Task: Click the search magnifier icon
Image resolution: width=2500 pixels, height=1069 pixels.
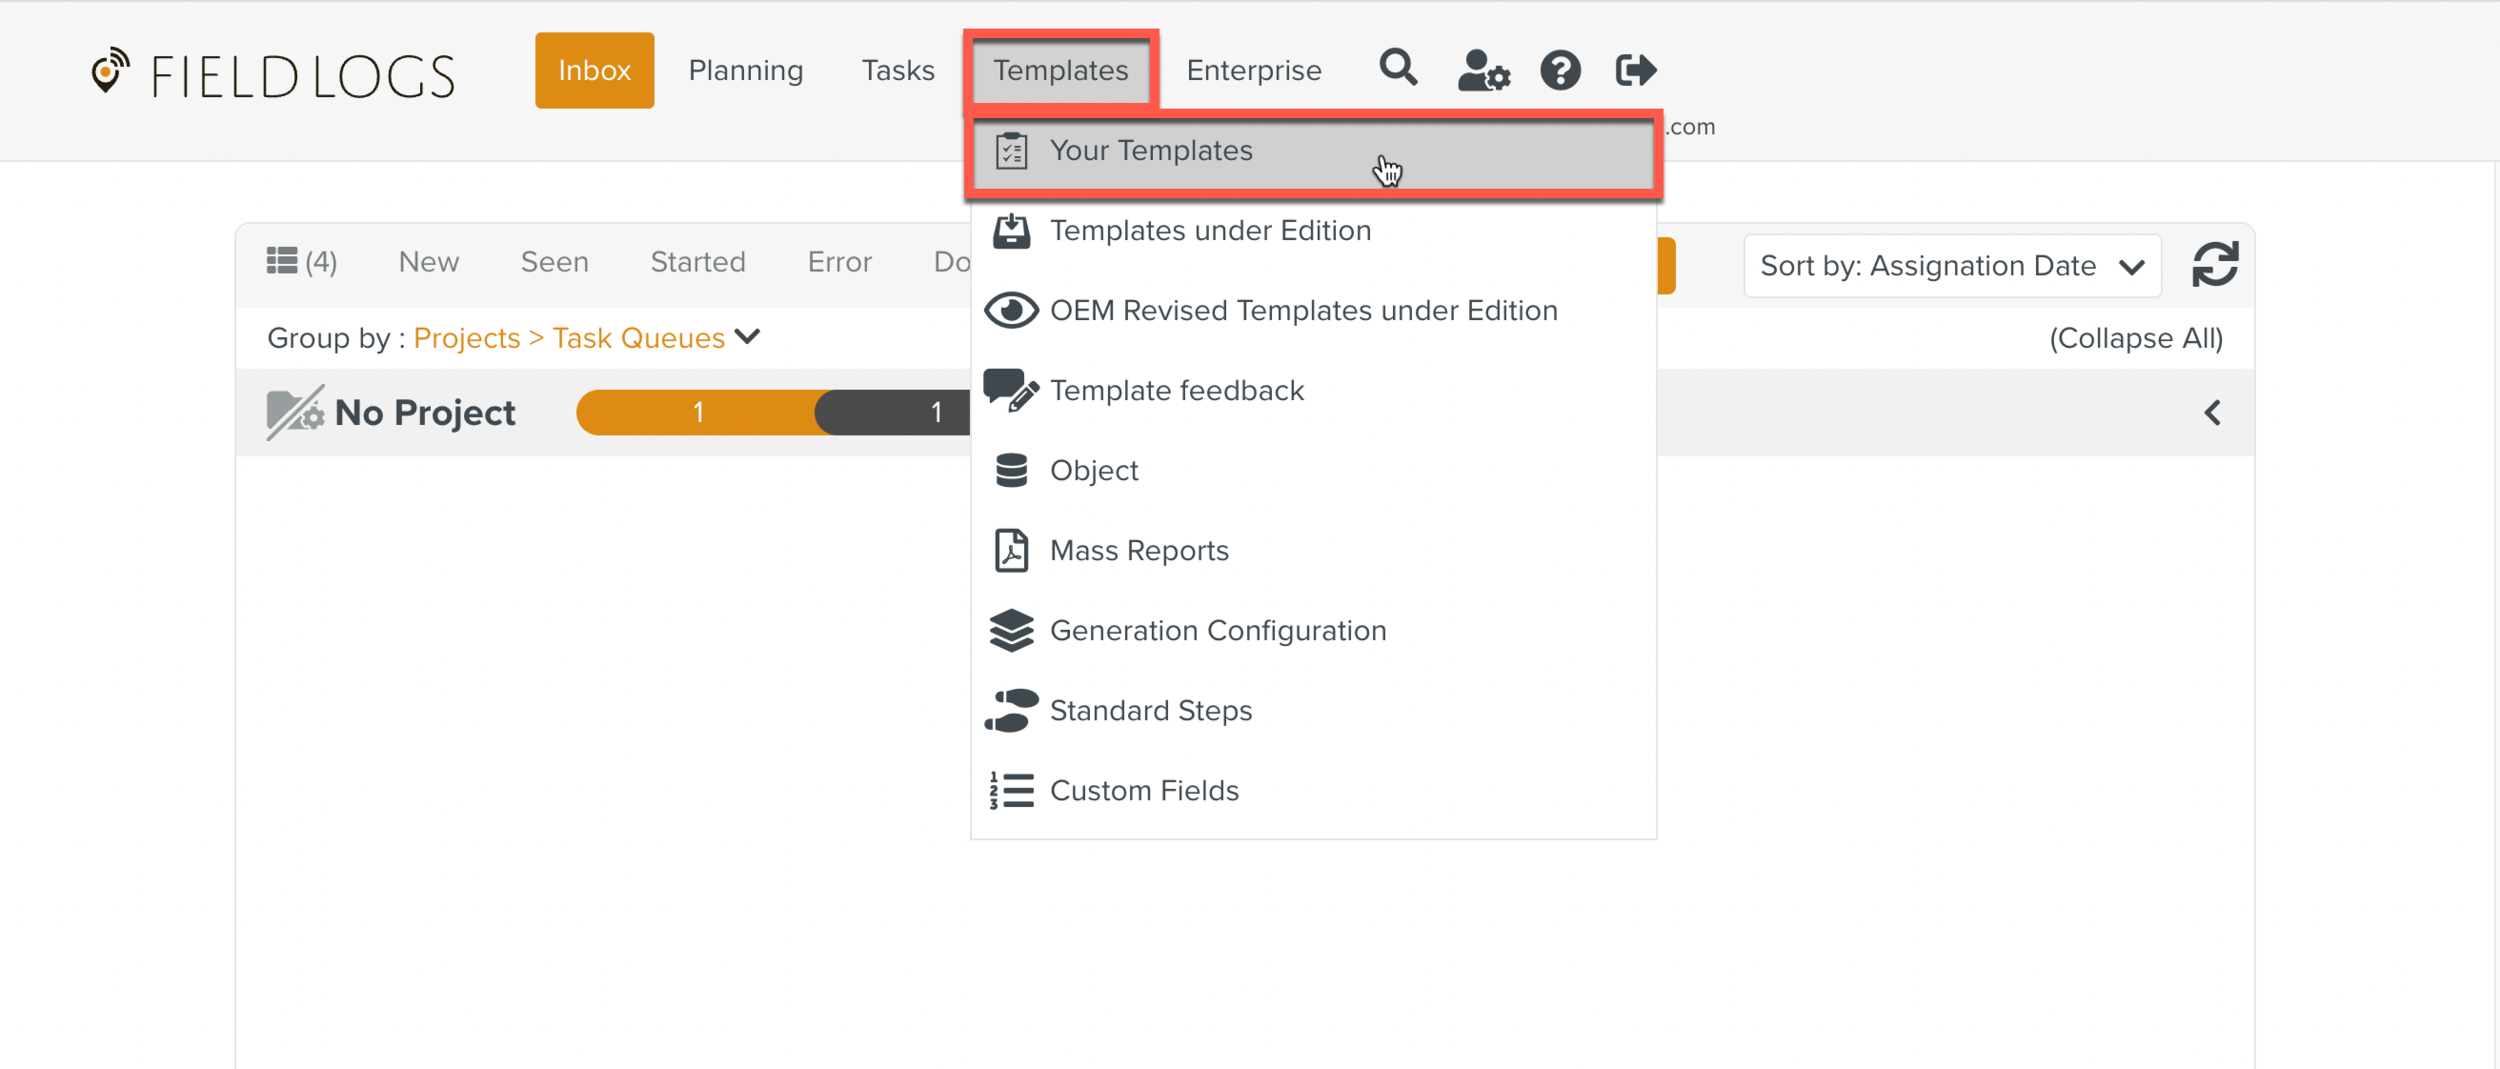Action: [1397, 69]
